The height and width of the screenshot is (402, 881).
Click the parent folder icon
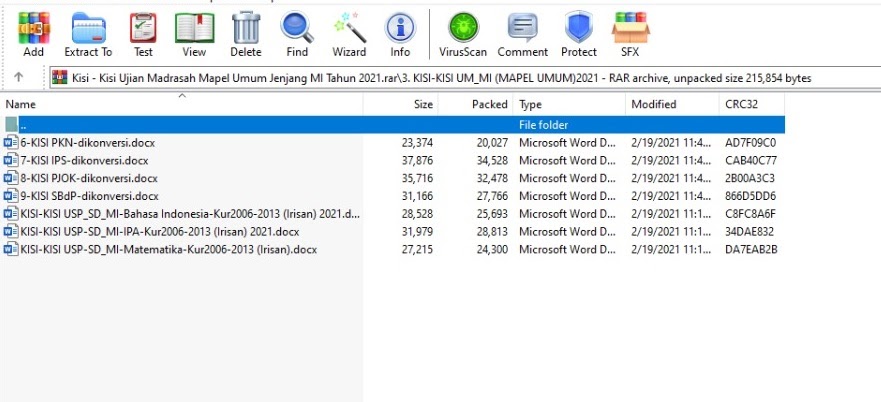pos(12,125)
